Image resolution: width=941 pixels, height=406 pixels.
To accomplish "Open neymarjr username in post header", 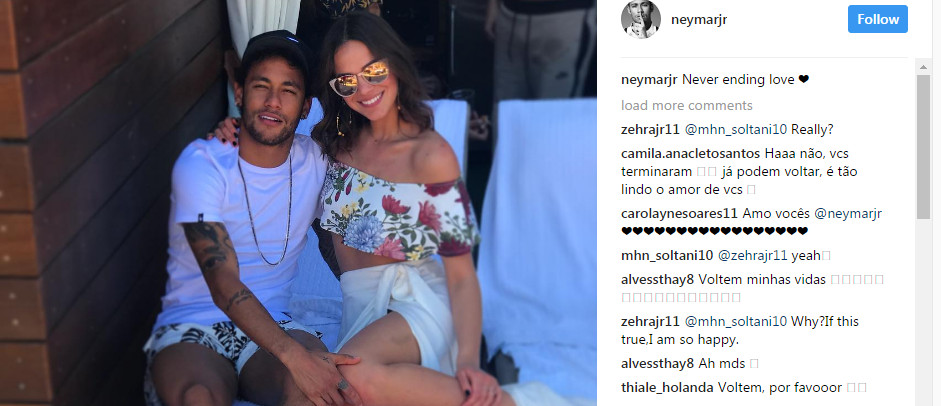I will (x=699, y=19).
